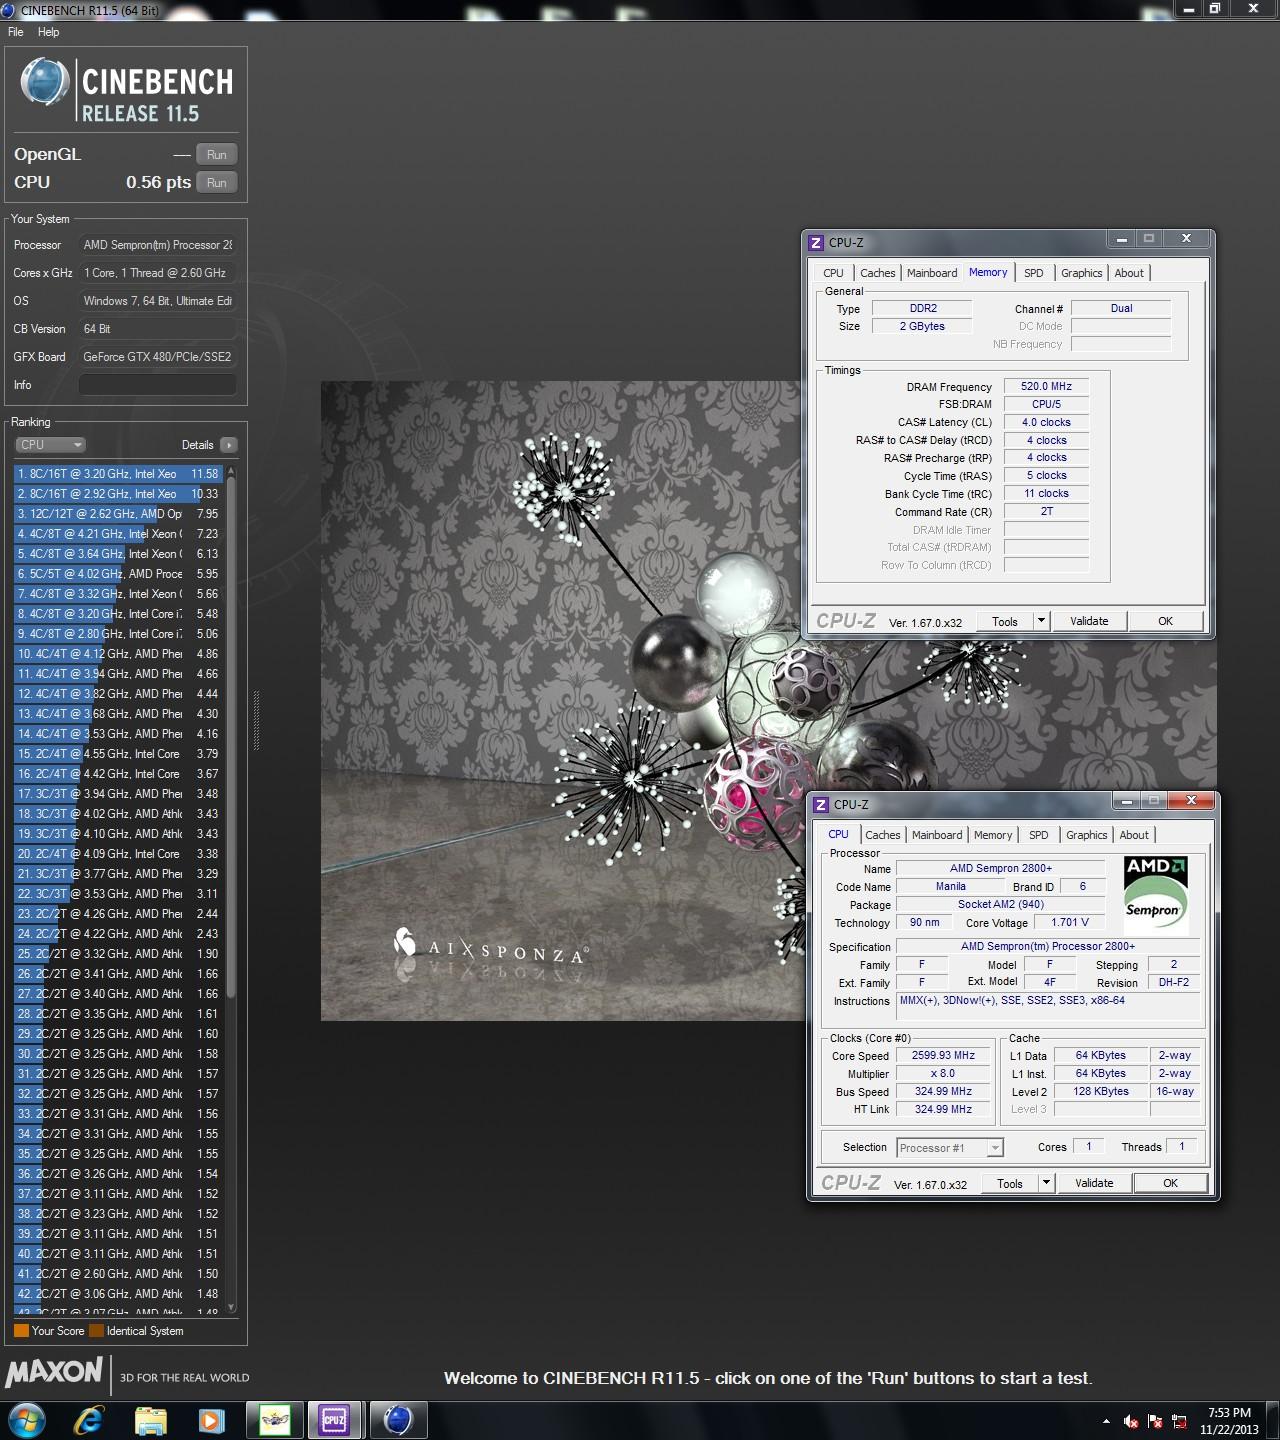Switch to SPD tab in lower CPU-Z
The width and height of the screenshot is (1280, 1440).
(1039, 835)
